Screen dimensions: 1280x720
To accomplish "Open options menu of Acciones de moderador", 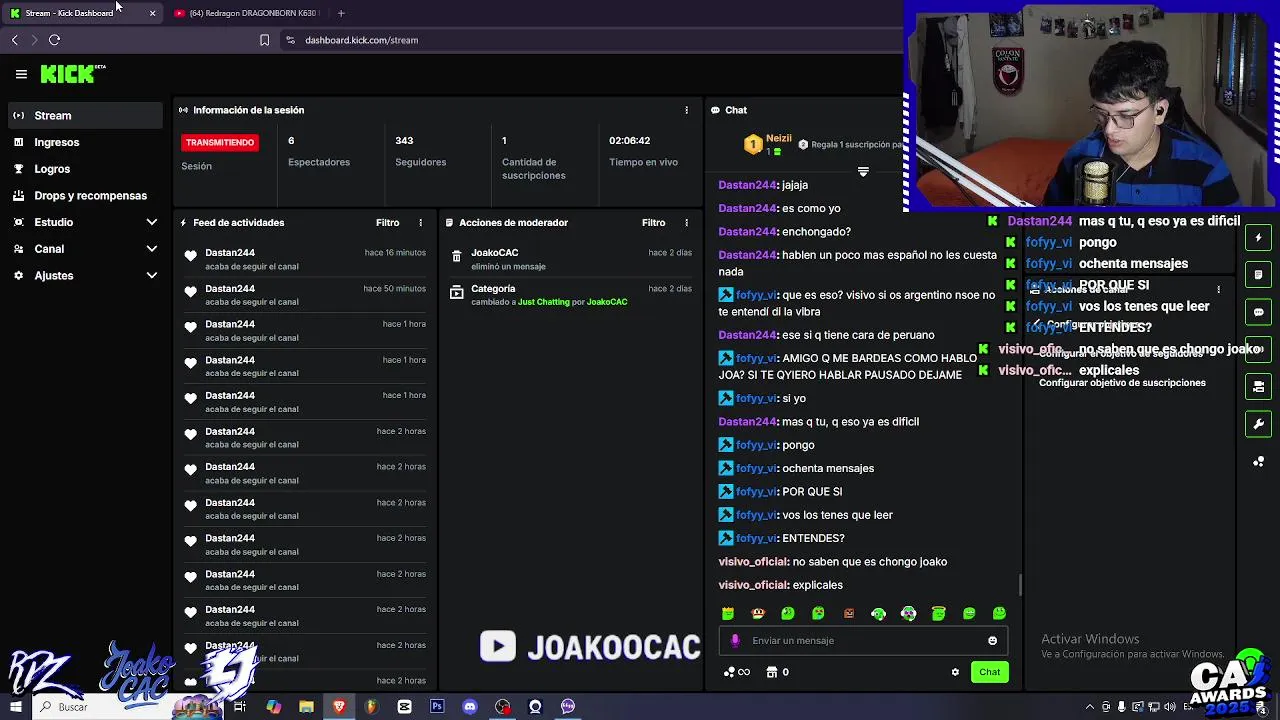I will click(x=686, y=223).
